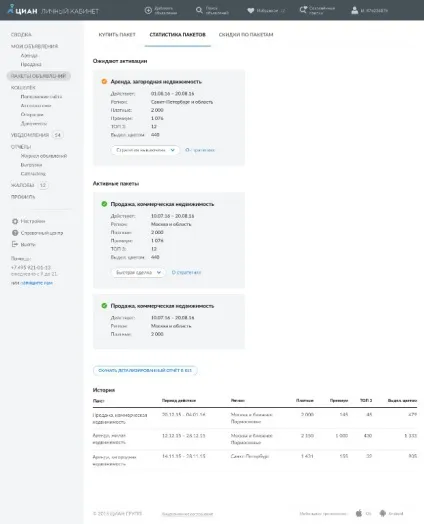
Task: Open strategy dropdown in Аренда, загородная package
Action: [x=145, y=150]
